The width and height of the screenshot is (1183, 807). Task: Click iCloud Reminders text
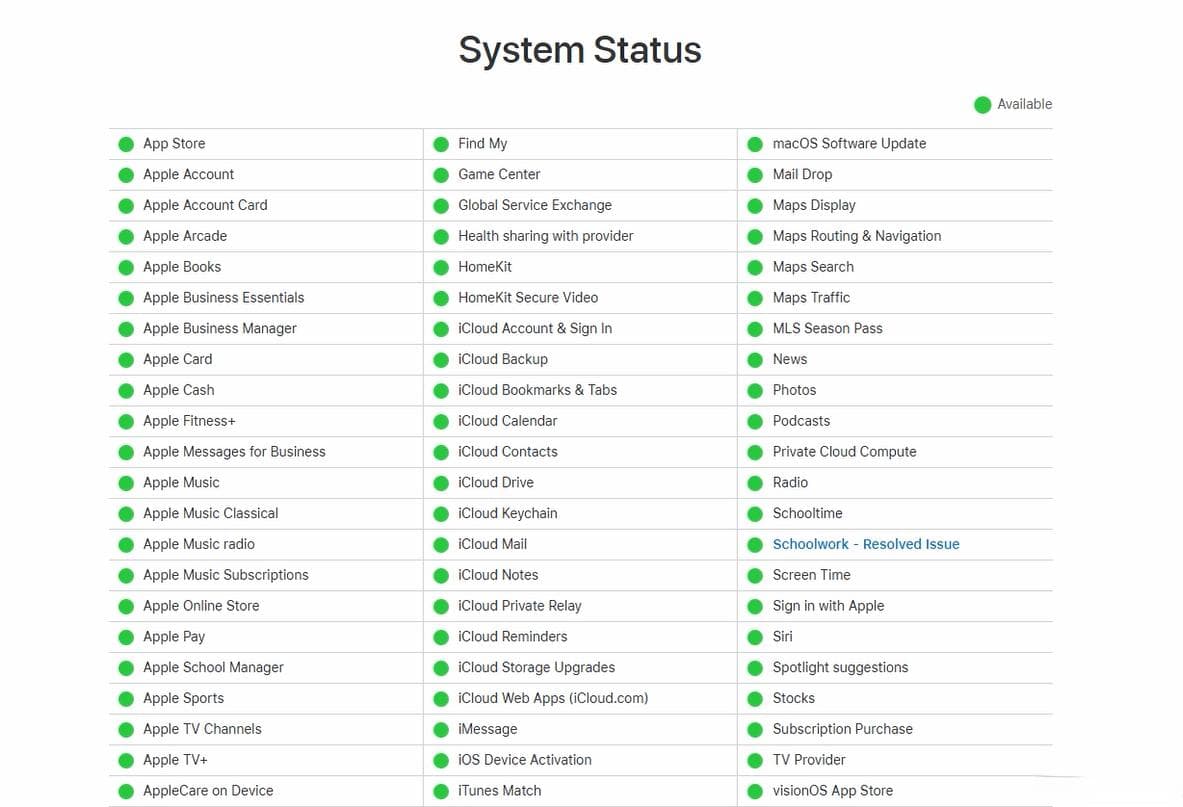512,637
